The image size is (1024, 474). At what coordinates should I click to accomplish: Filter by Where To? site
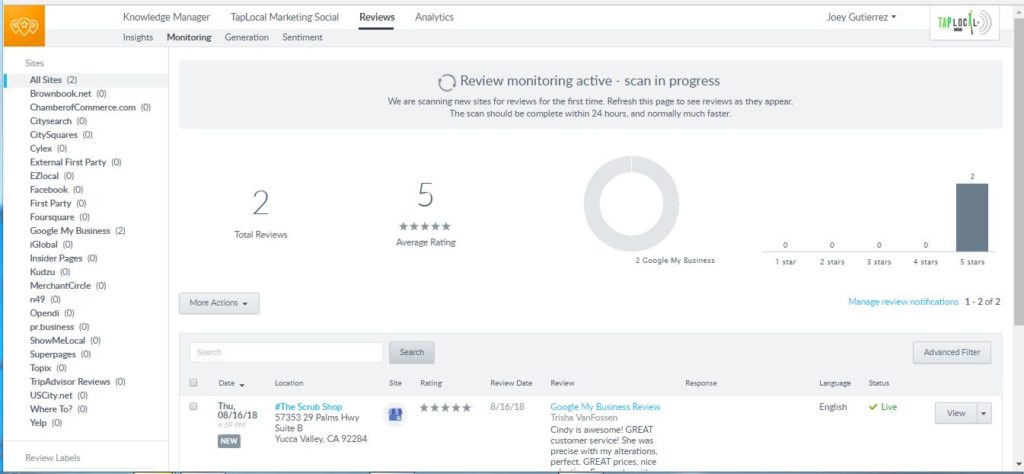pos(59,409)
